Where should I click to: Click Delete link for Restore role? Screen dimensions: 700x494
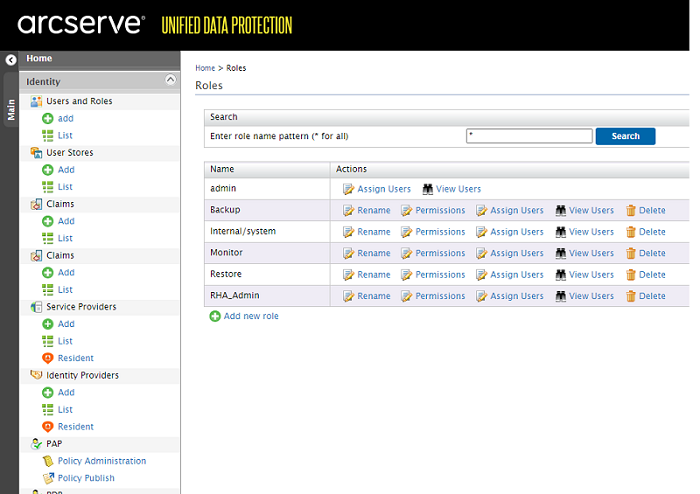point(652,274)
